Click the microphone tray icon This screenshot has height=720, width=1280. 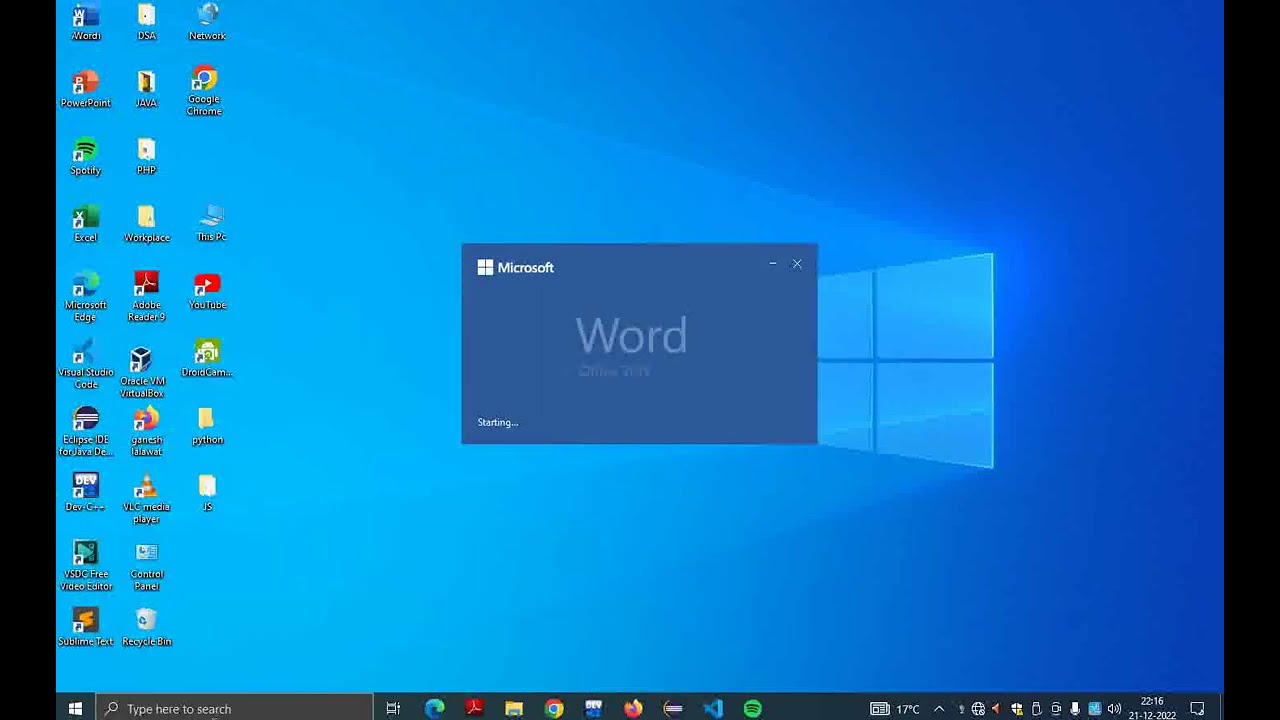pyautogui.click(x=1075, y=709)
